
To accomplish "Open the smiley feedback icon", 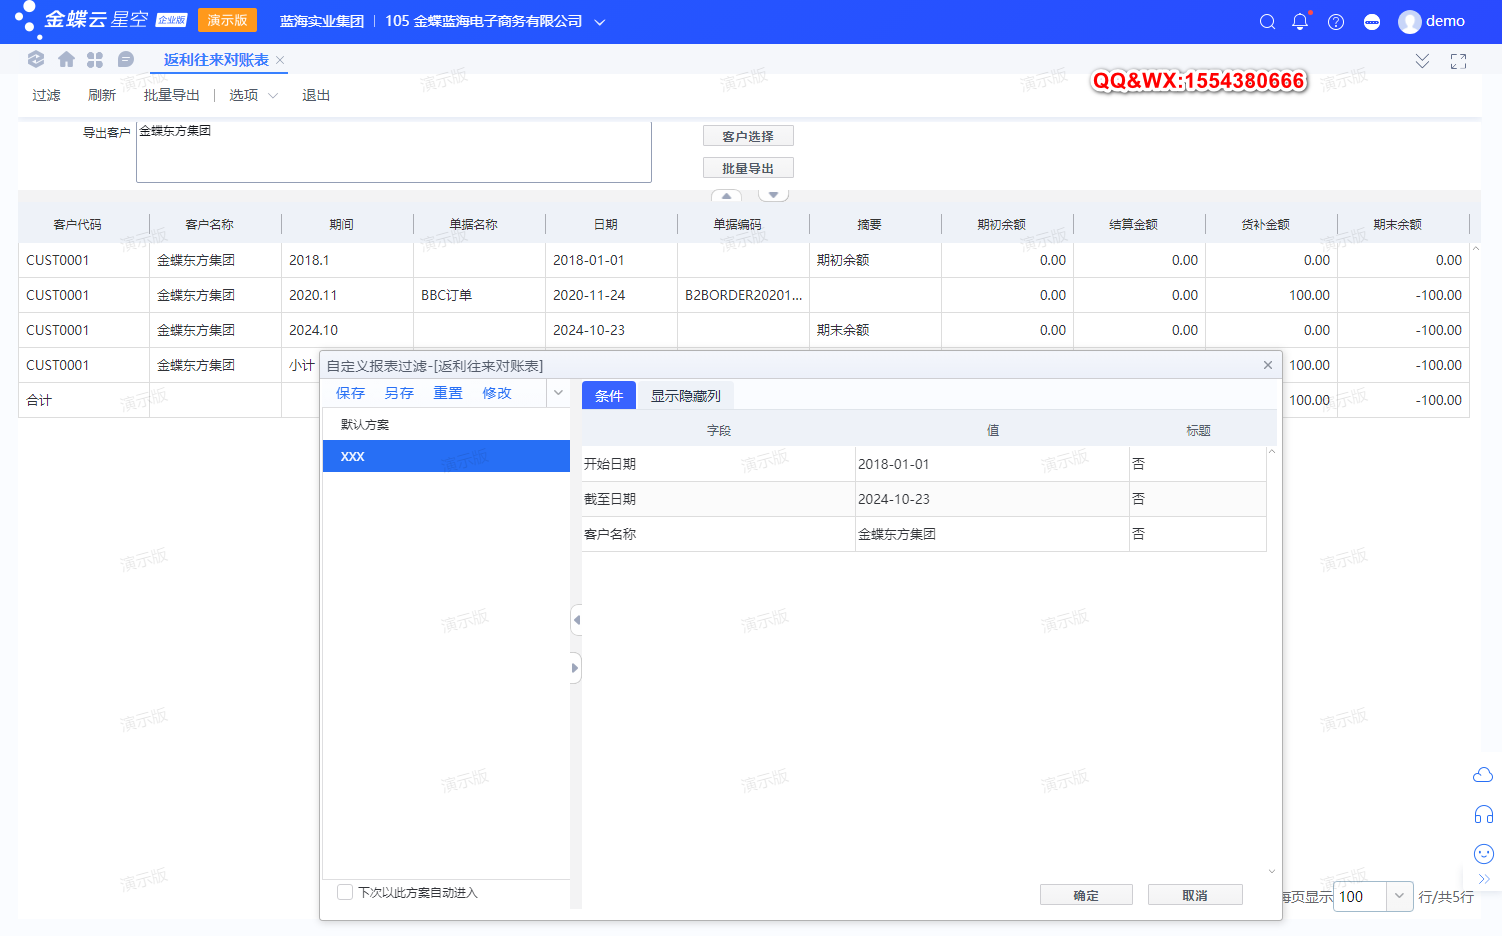I will point(1483,853).
